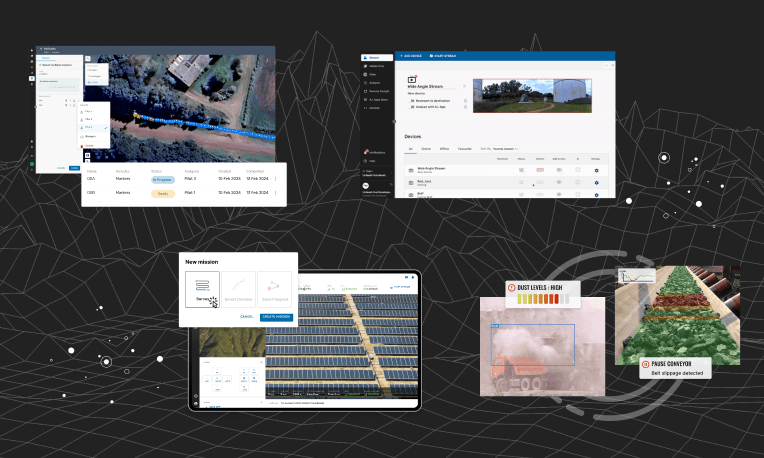Open settings gear for Mod_test row
The height and width of the screenshot is (458, 764).
click(596, 183)
